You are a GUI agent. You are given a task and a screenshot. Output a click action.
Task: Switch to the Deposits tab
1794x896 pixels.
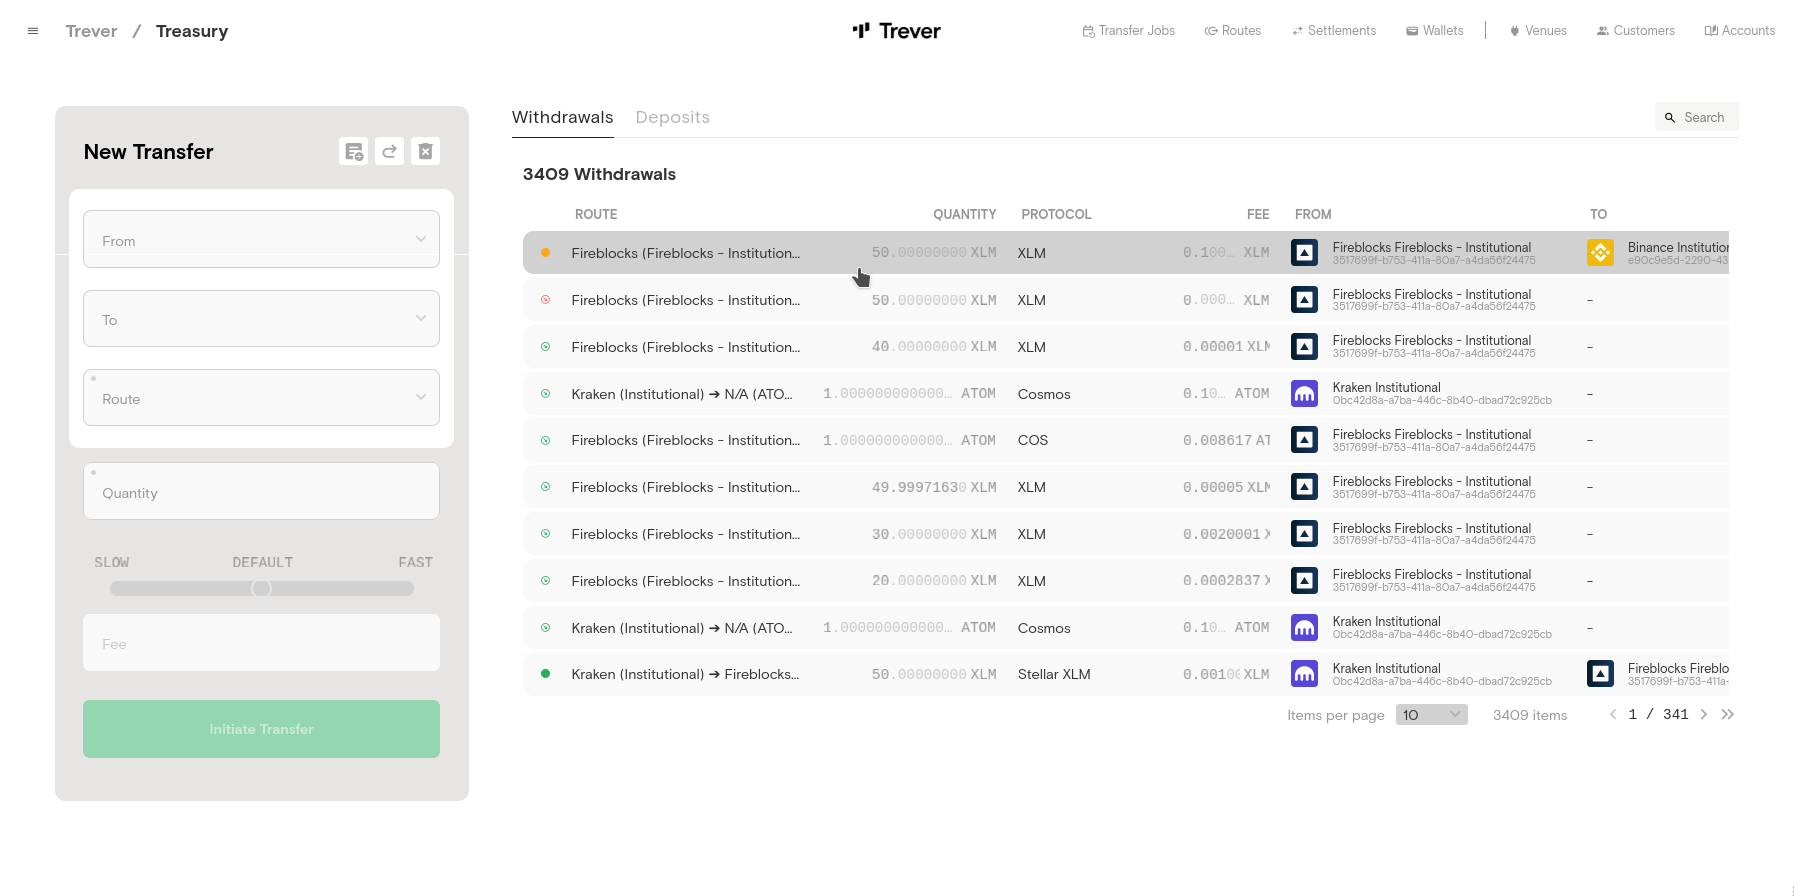tap(672, 117)
